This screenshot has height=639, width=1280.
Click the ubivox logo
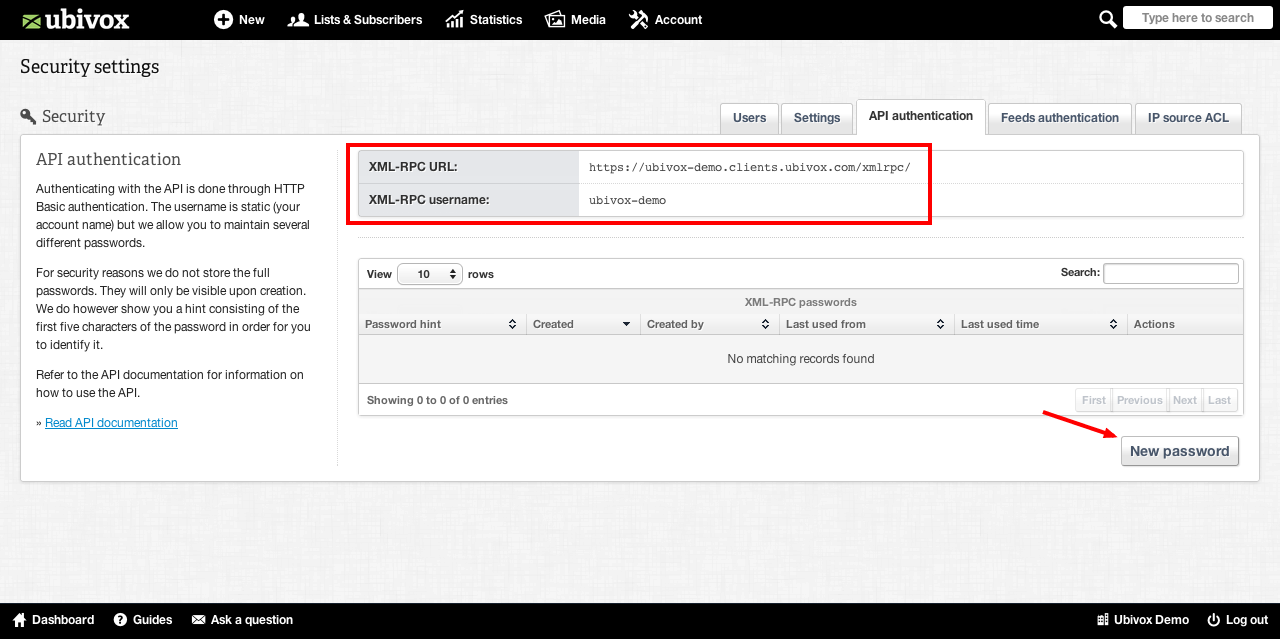coord(75,19)
